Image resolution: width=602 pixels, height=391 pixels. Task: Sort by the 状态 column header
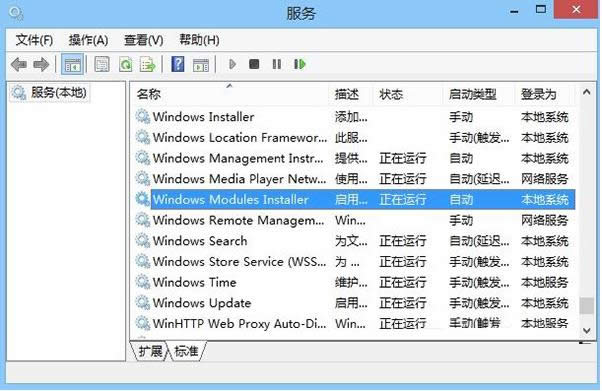coord(407,94)
